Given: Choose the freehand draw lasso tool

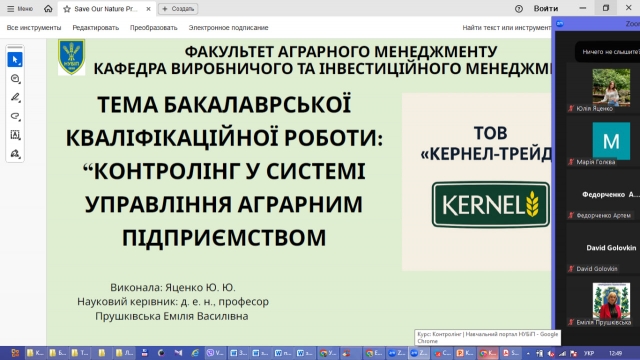Looking at the screenshot, I should pyautogui.click(x=15, y=116).
